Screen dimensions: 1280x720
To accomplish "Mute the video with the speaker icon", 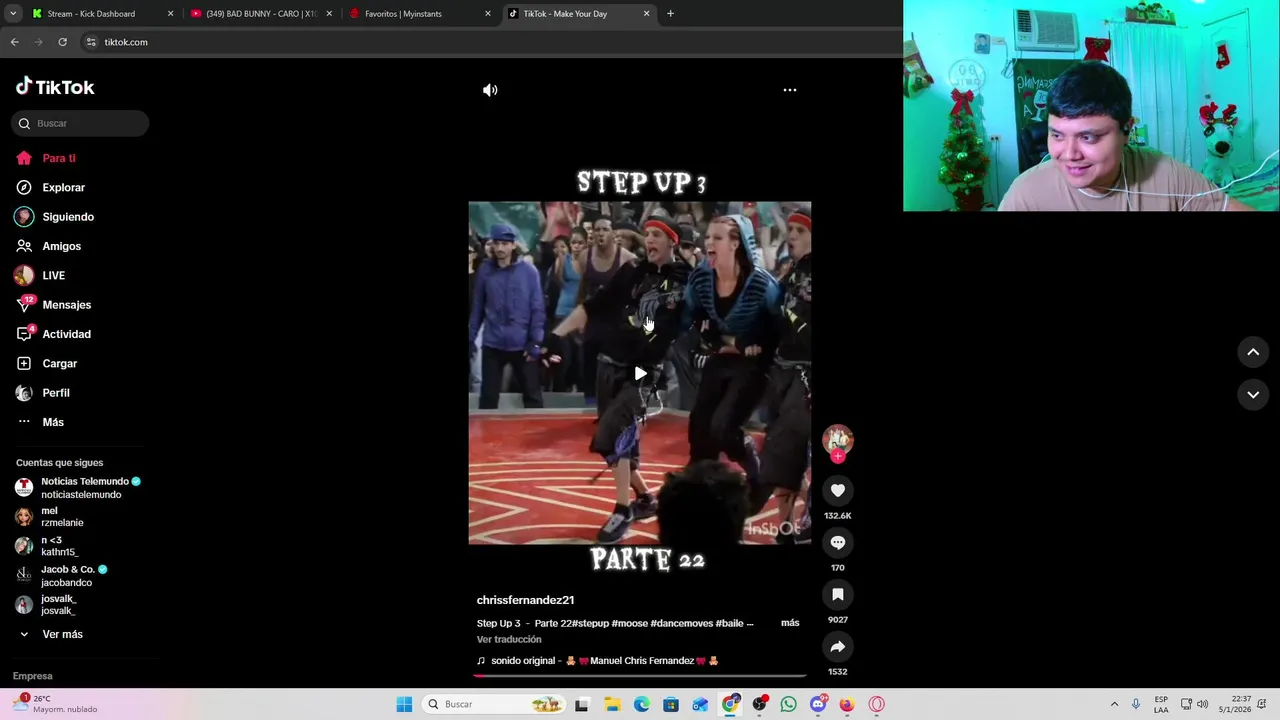I will point(490,90).
